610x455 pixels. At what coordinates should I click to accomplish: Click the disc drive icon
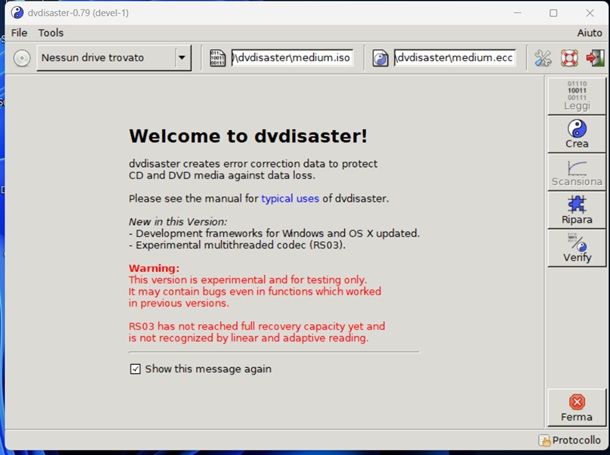(22, 58)
